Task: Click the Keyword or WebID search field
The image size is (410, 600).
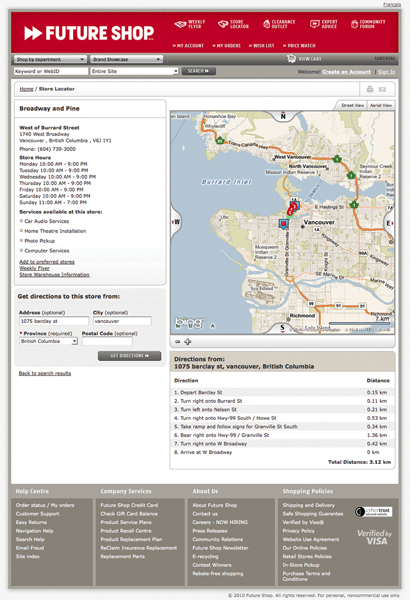Action: 51,71
